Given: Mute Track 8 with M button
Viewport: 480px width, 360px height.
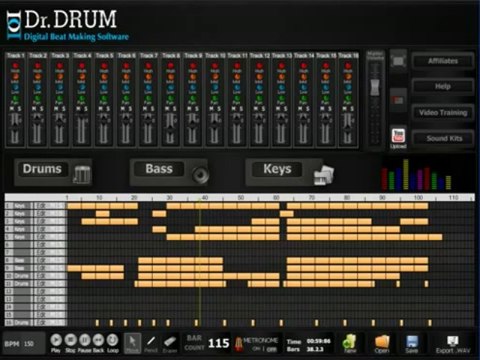Looking at the screenshot, I should pyautogui.click(x=167, y=109).
